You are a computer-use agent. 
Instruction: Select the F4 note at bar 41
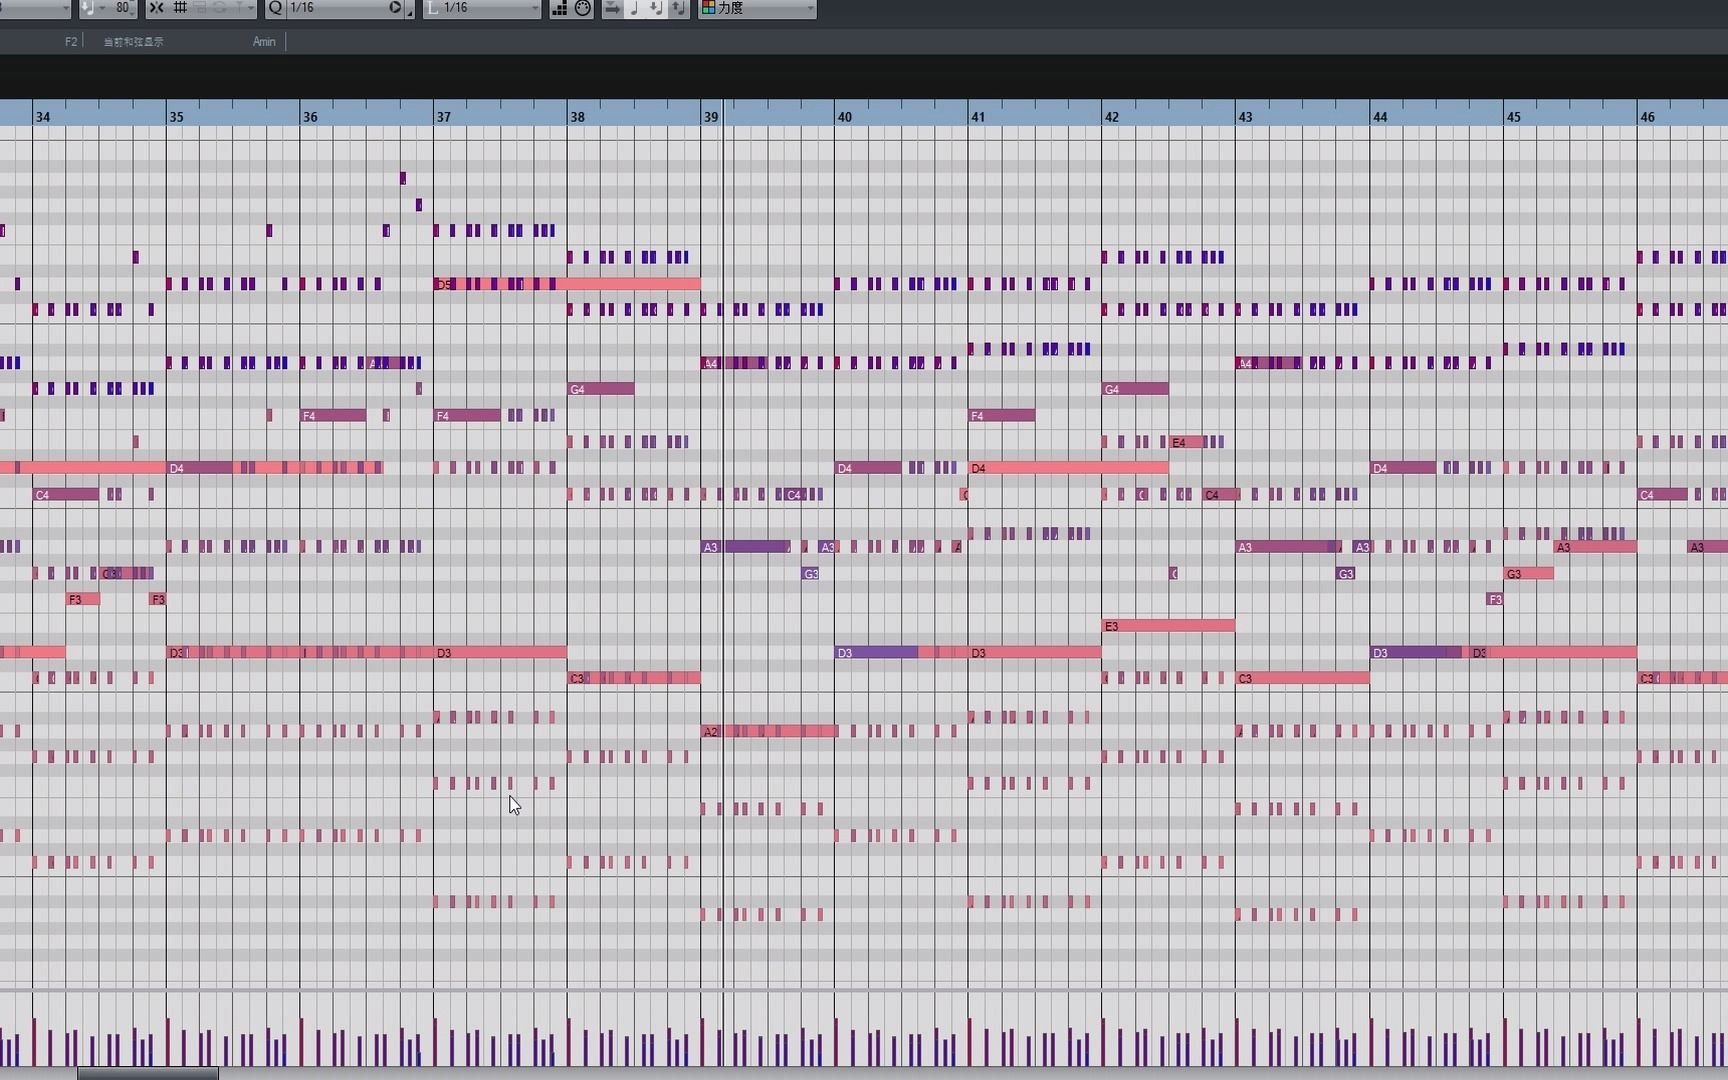(x=1002, y=415)
